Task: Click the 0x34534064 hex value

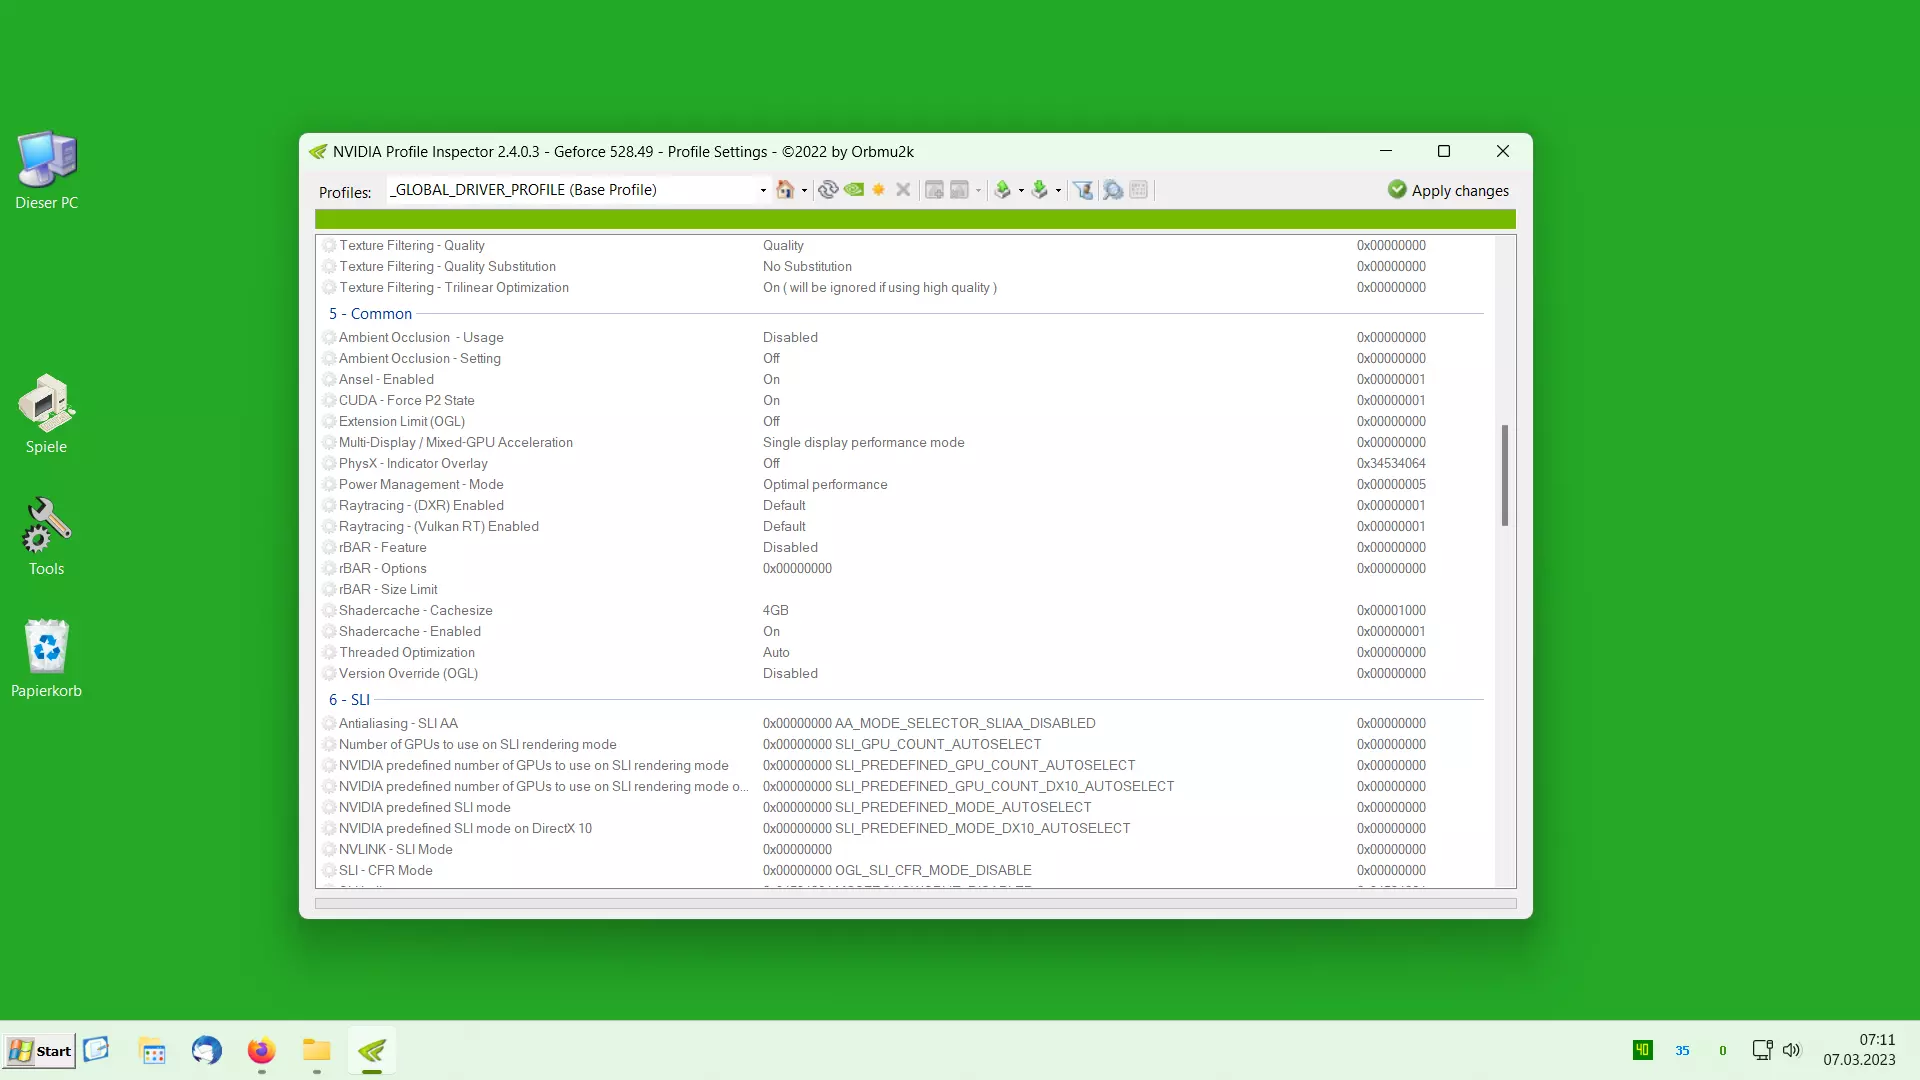Action: [1391, 463]
